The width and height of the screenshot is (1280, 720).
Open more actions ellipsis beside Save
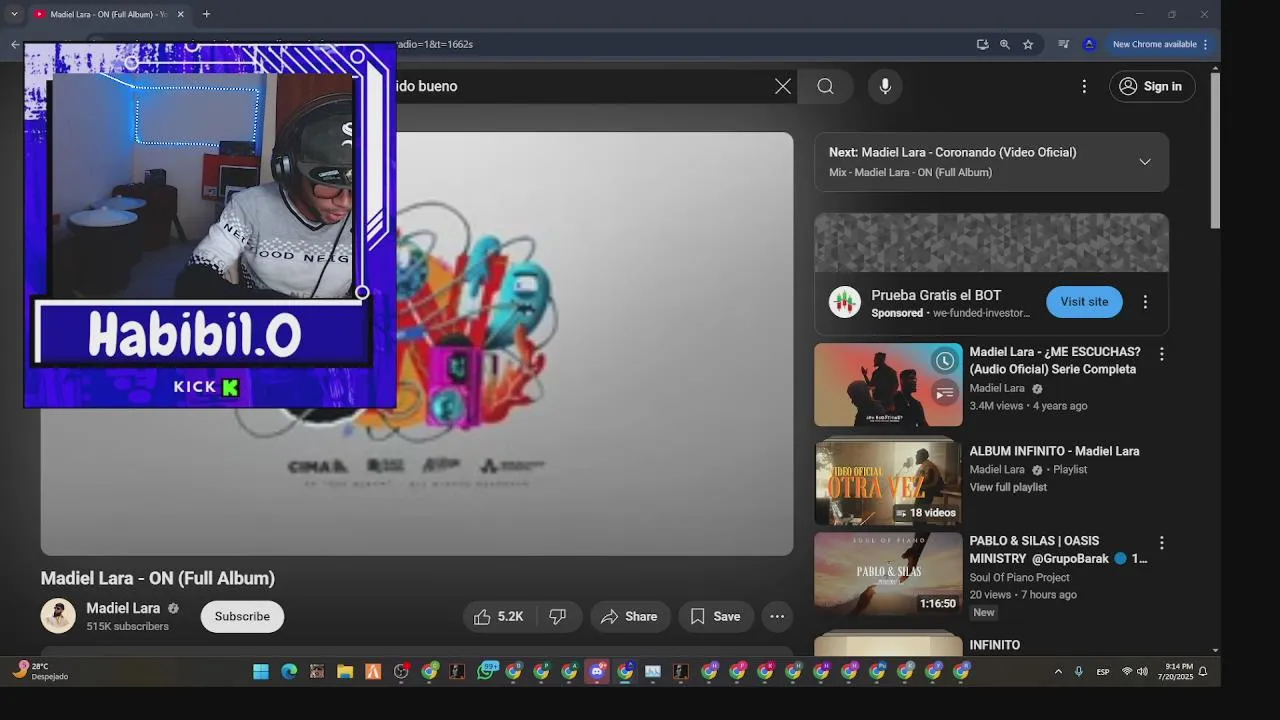click(777, 617)
